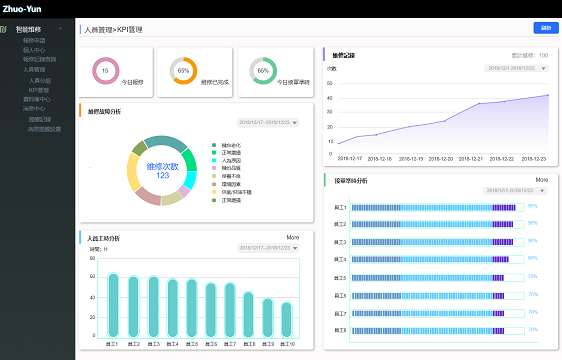The width and height of the screenshot is (562, 360).
Task: Open 人員分組 submenu item
Action: 40,81
